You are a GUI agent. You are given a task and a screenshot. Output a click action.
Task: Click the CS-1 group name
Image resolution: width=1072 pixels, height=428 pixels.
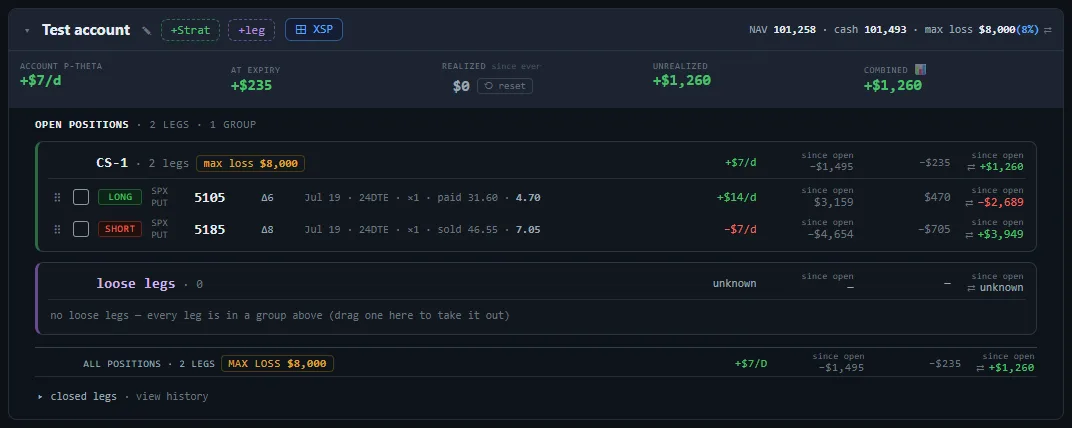click(112, 163)
